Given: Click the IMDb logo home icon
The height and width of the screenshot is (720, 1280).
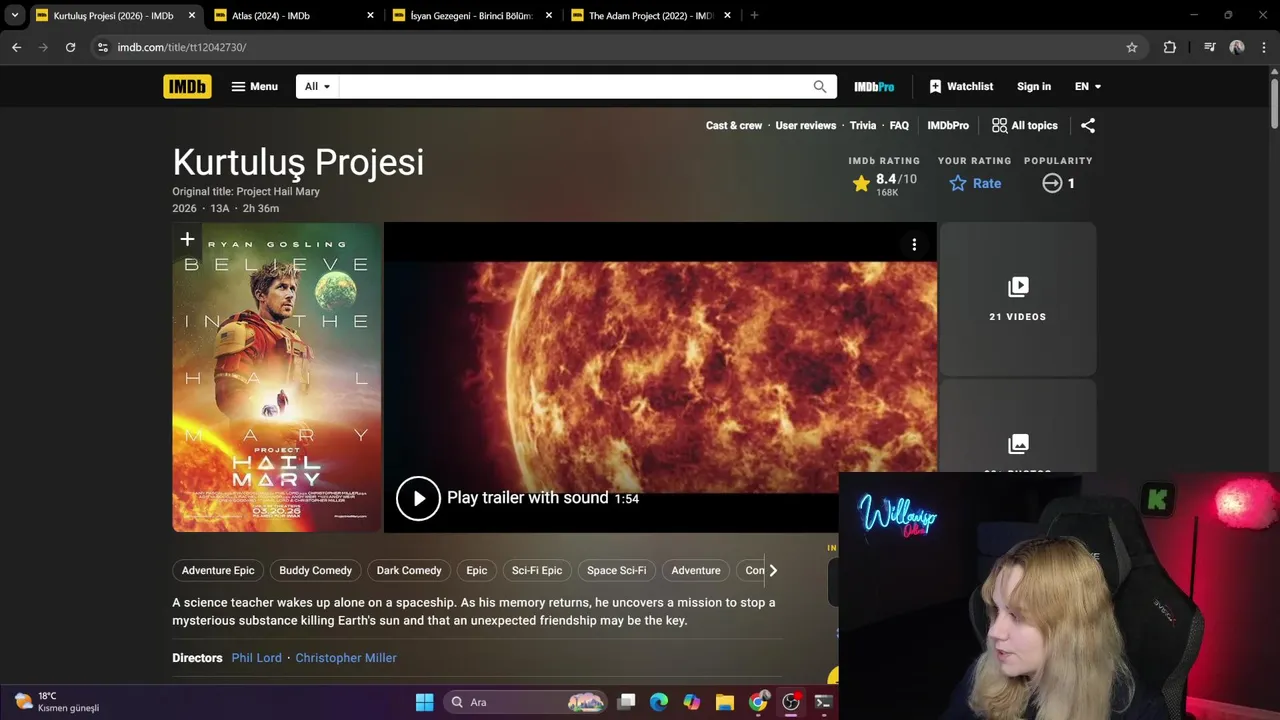Looking at the screenshot, I should click(x=187, y=86).
